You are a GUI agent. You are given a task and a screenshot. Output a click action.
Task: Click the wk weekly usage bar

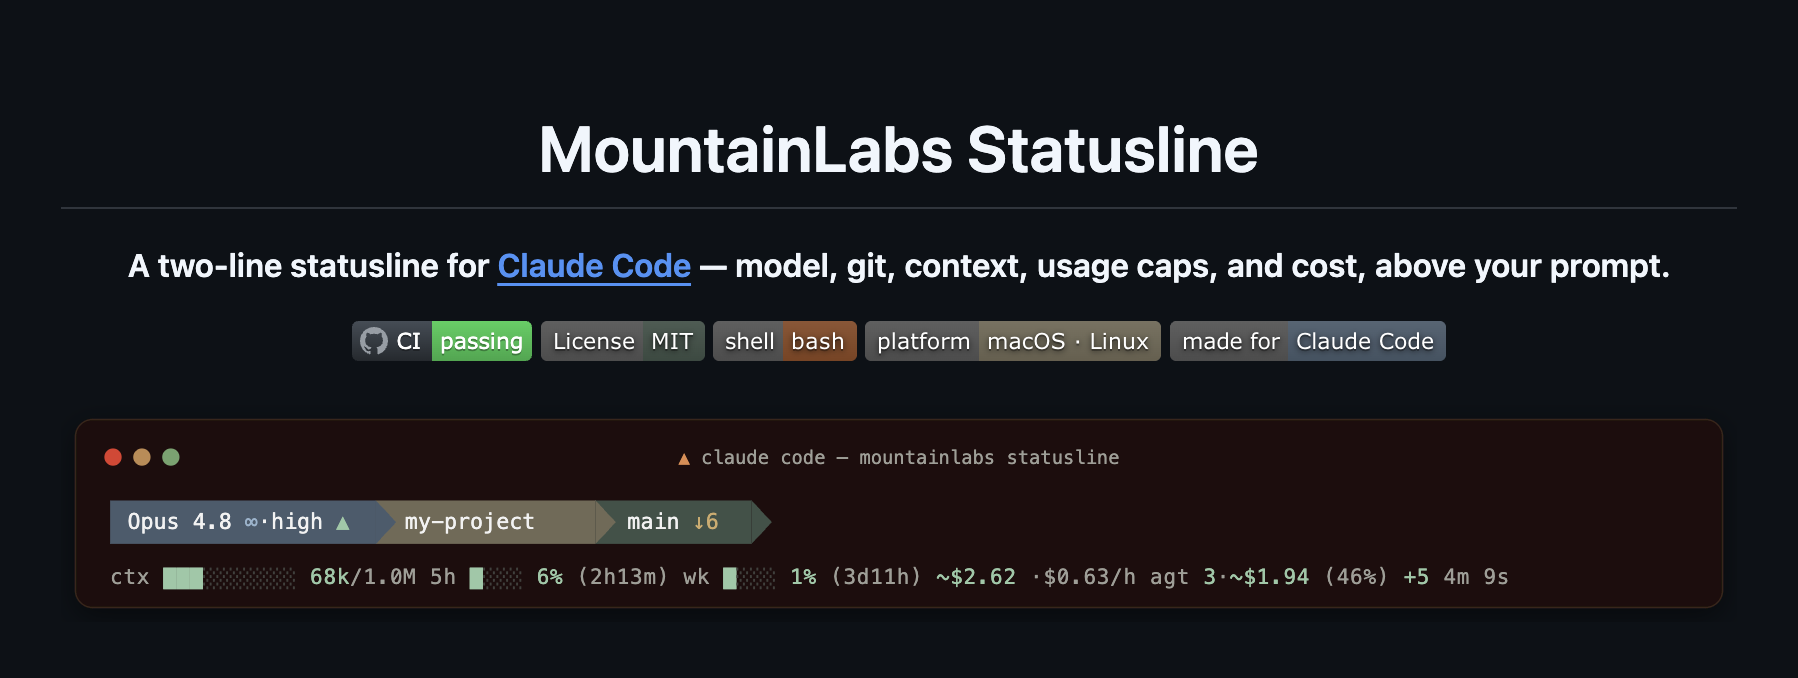pyautogui.click(x=749, y=578)
